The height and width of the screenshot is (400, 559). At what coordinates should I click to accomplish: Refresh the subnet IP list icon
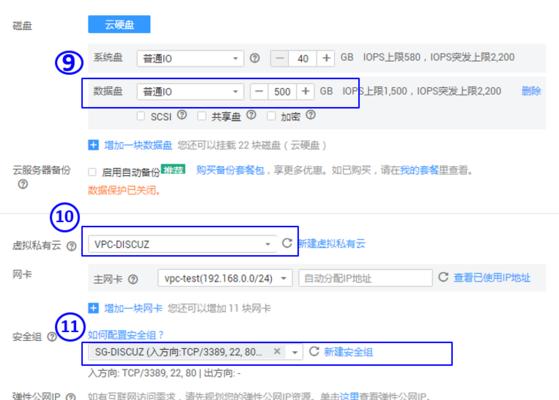click(443, 277)
